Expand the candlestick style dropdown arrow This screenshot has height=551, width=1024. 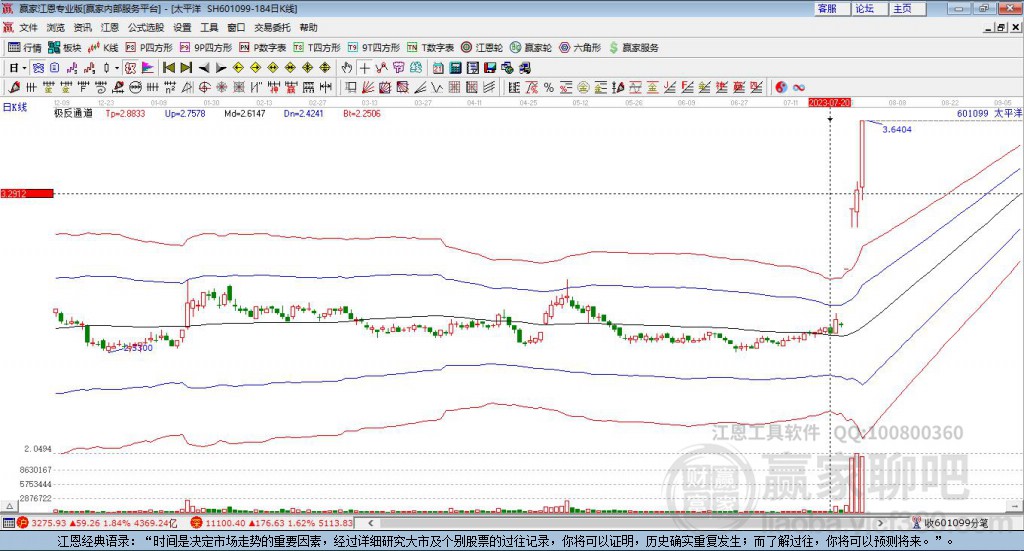click(x=117, y=68)
